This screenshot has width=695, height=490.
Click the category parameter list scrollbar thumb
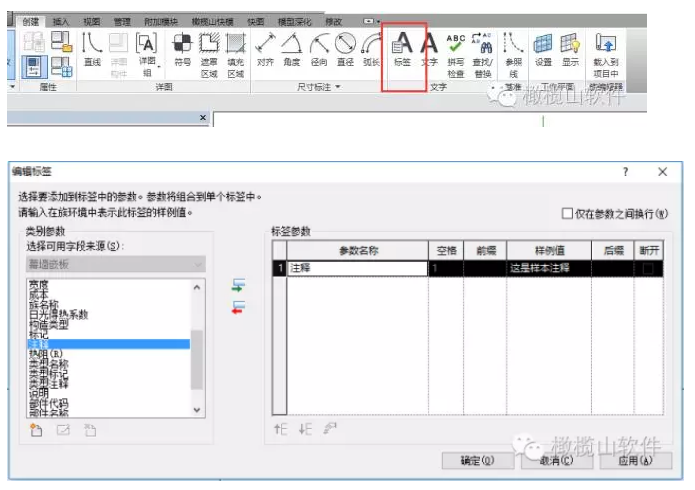pos(197,360)
